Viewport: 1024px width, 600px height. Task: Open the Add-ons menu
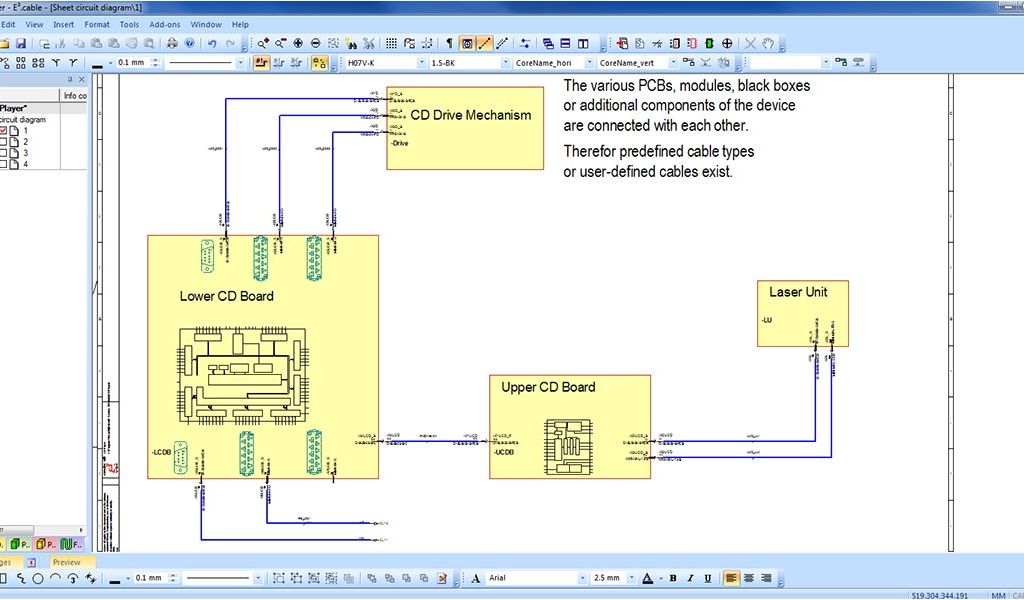click(165, 24)
